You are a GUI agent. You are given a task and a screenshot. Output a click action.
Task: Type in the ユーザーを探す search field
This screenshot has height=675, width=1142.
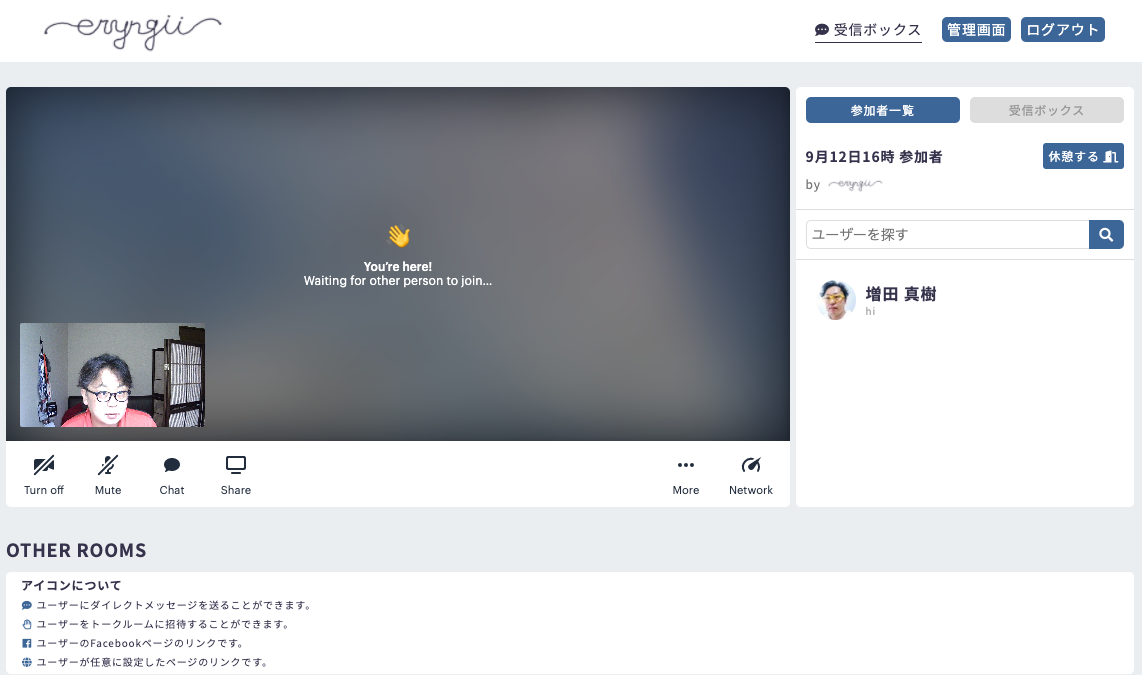tap(947, 235)
